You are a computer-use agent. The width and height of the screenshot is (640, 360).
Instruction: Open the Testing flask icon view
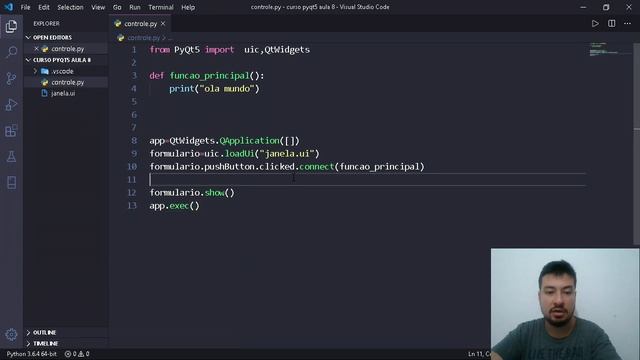(x=11, y=157)
